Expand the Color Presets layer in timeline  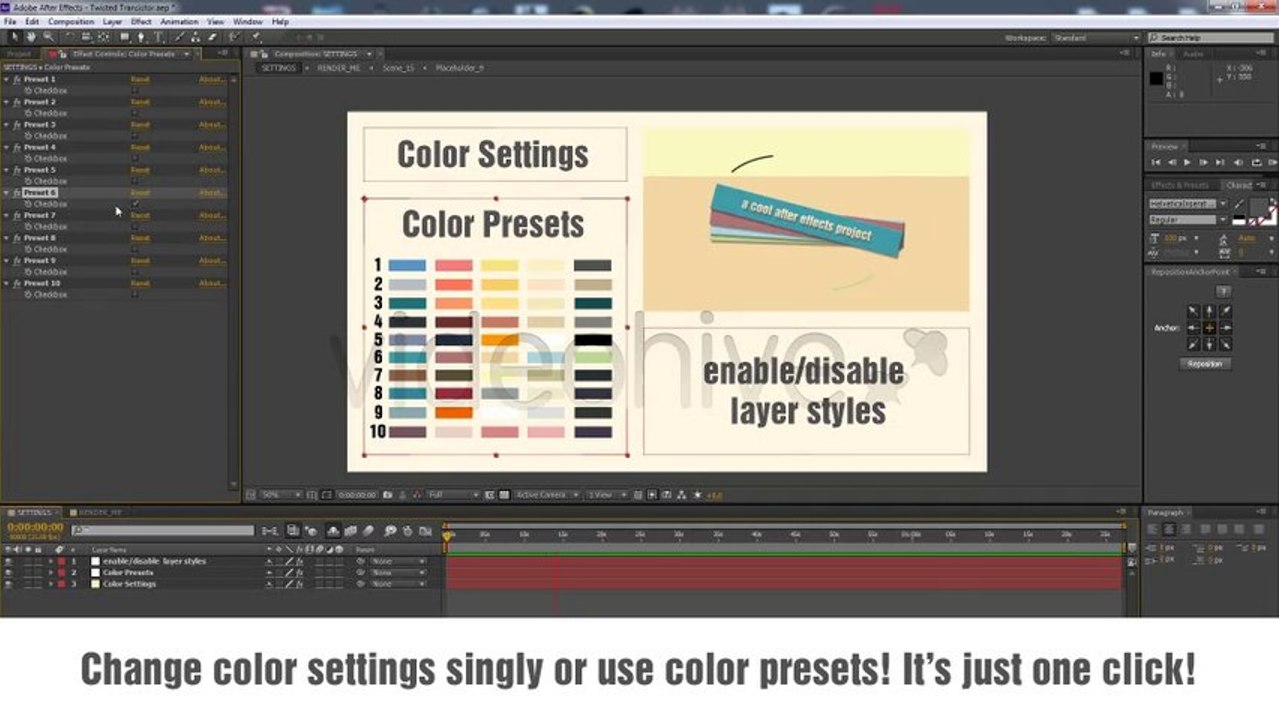[51, 572]
